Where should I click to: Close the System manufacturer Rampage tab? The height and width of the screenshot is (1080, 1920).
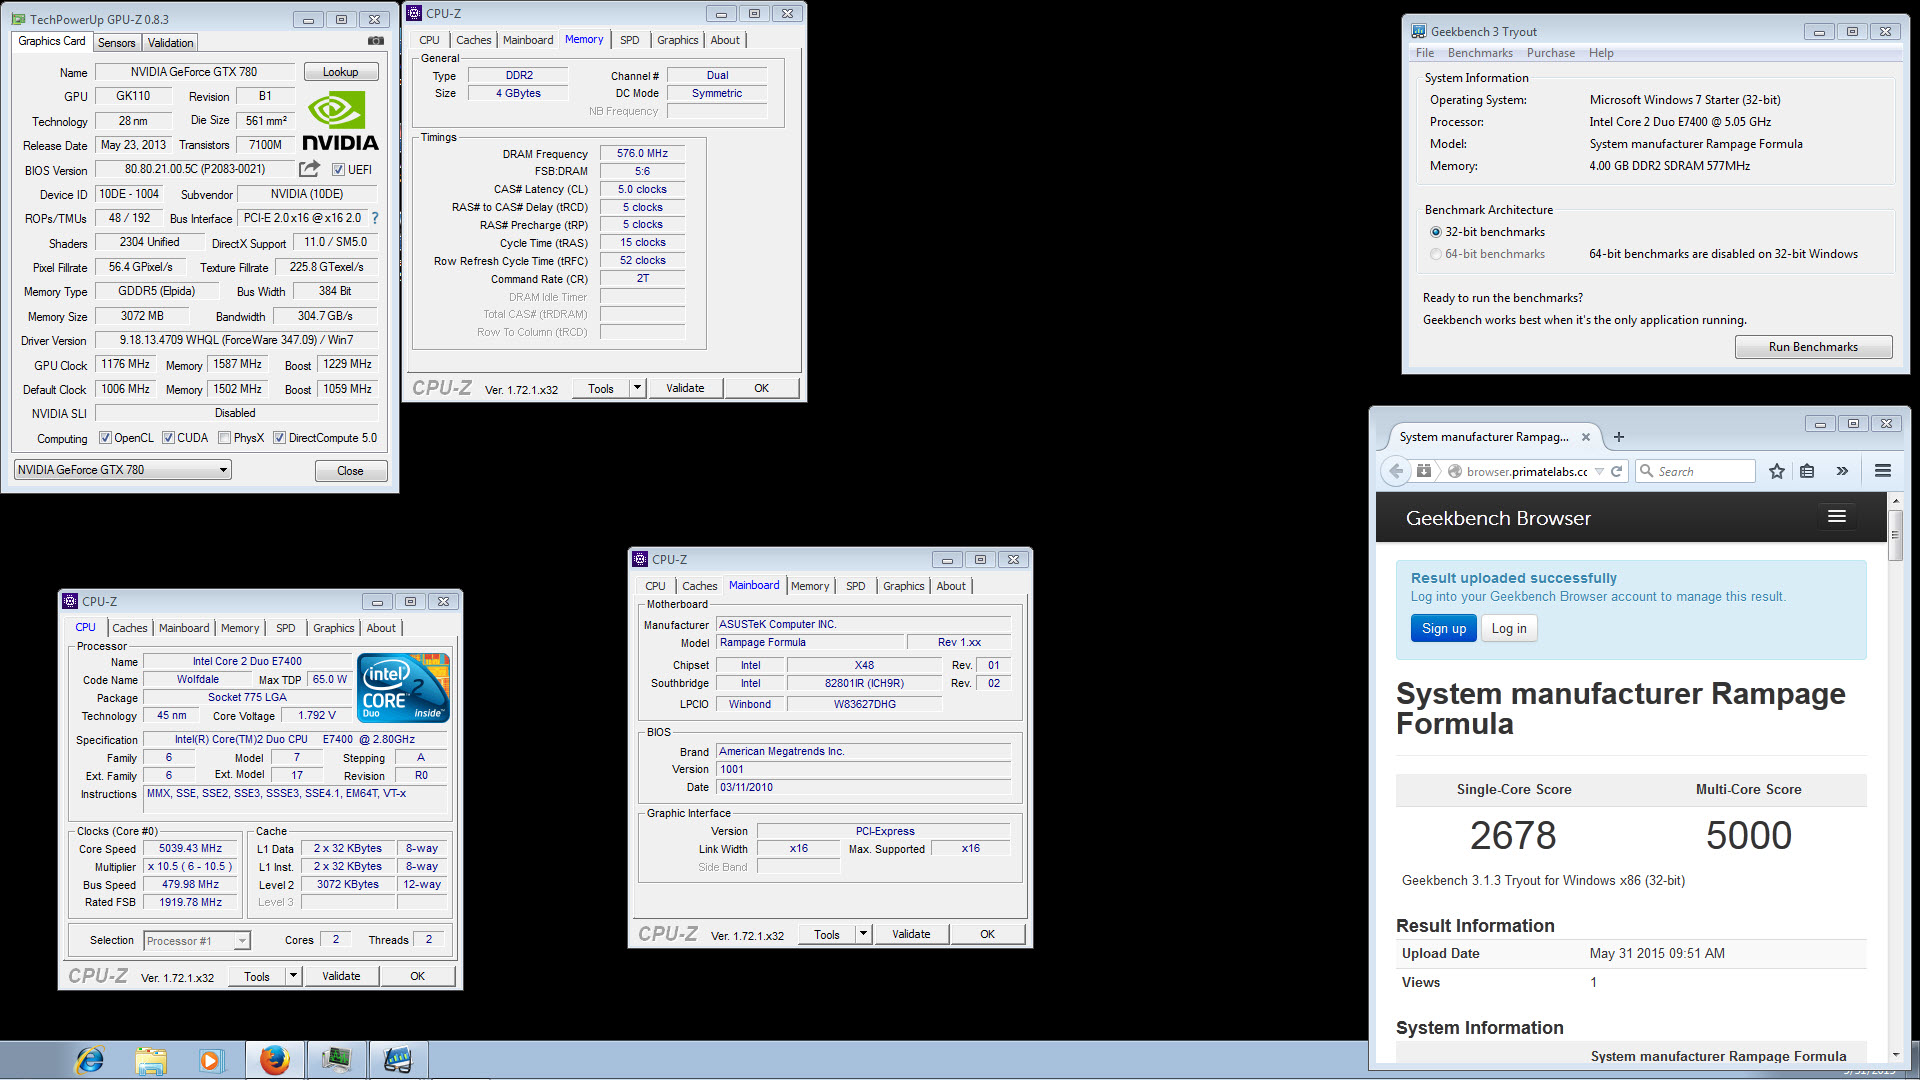(x=1586, y=437)
